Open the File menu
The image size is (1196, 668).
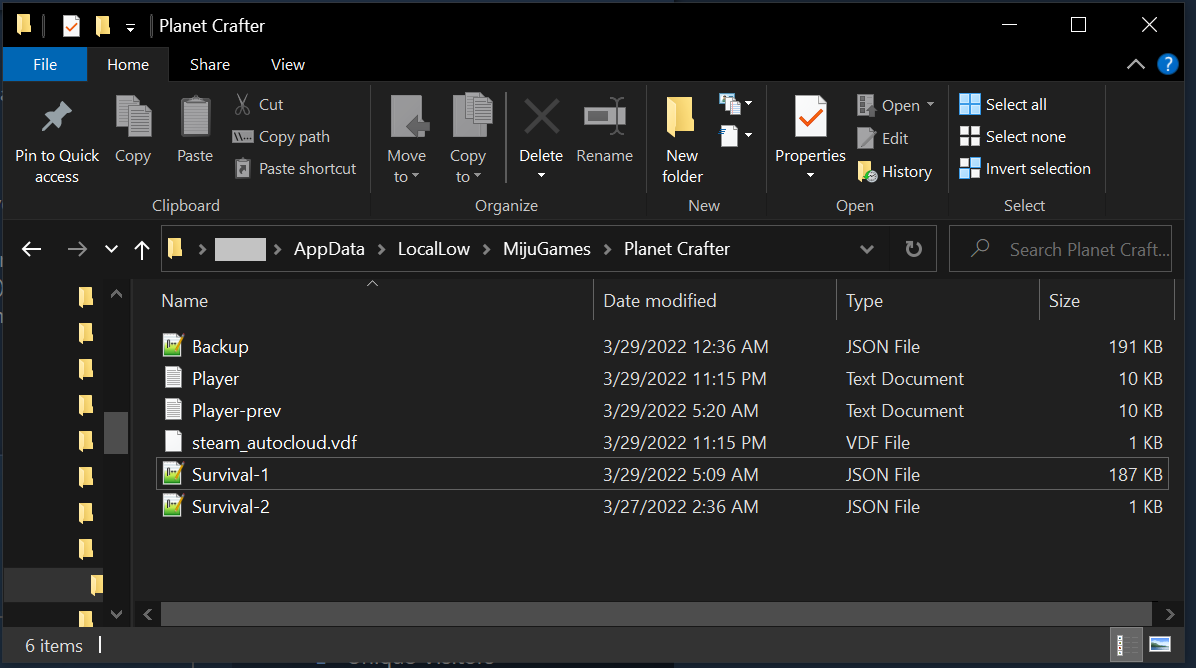coord(45,64)
